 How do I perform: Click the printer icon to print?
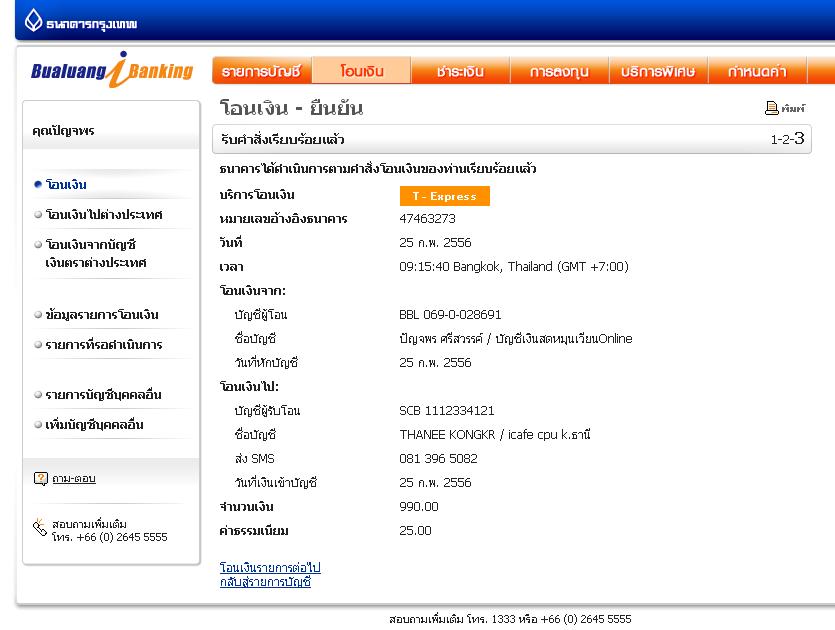click(x=771, y=108)
